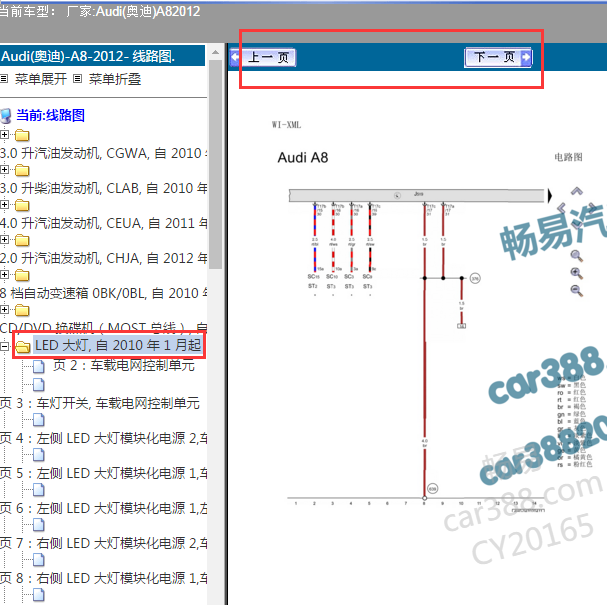Select LED 大灯, 自 2010 年 1 月起

(118, 345)
